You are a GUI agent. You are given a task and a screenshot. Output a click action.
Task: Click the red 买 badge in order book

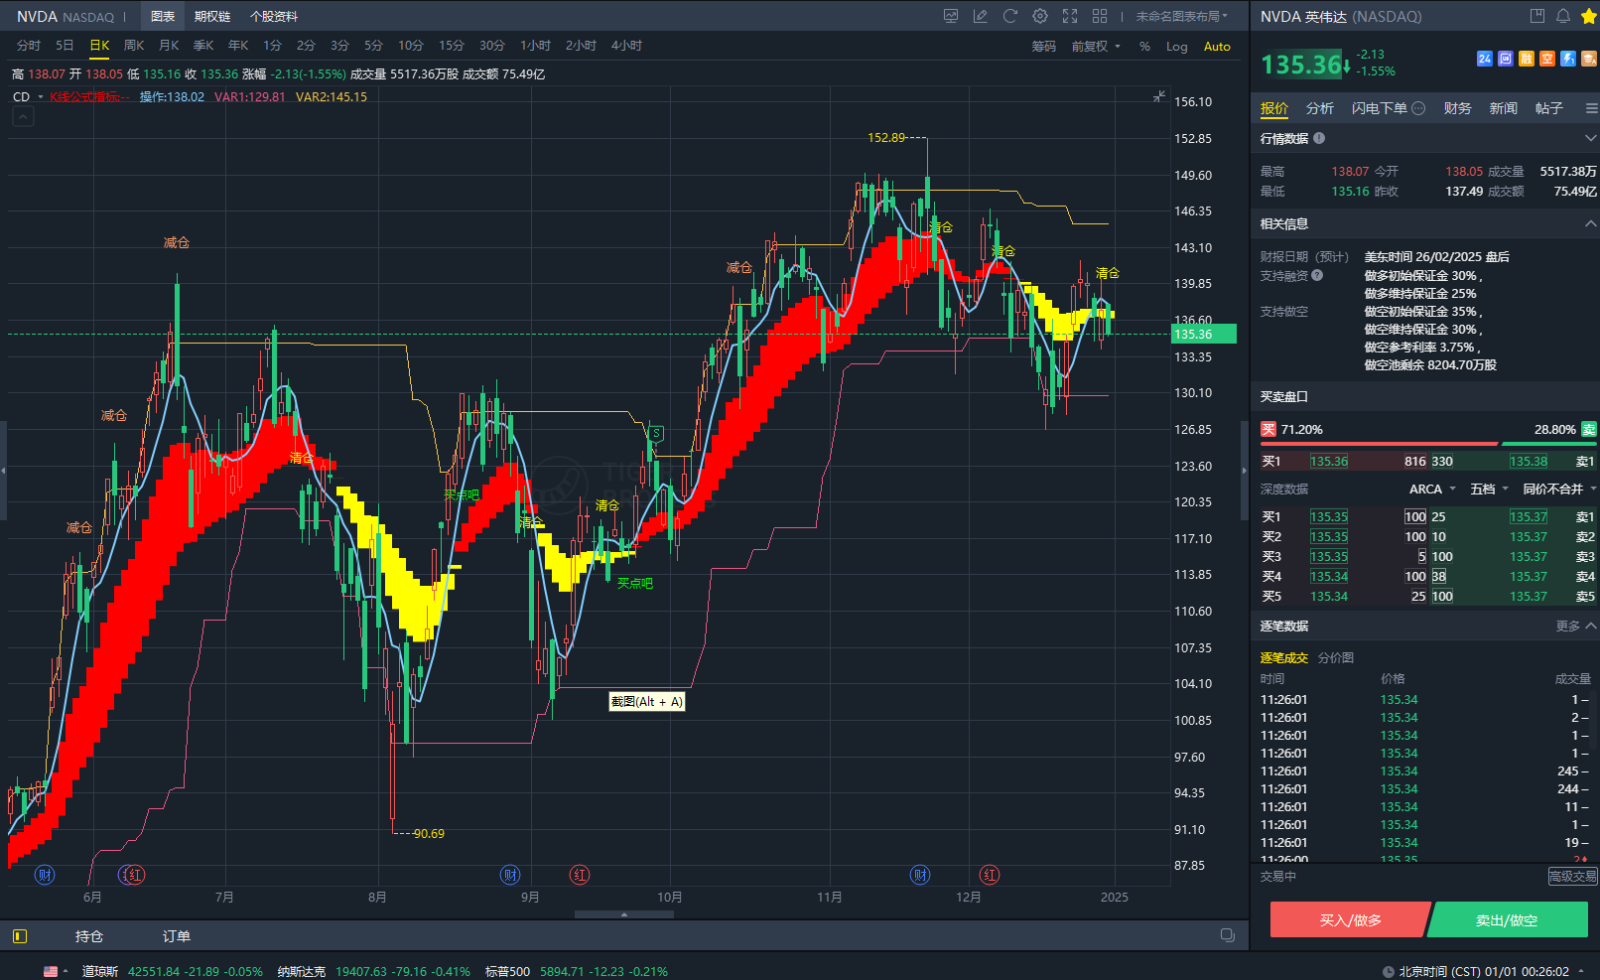click(1268, 429)
